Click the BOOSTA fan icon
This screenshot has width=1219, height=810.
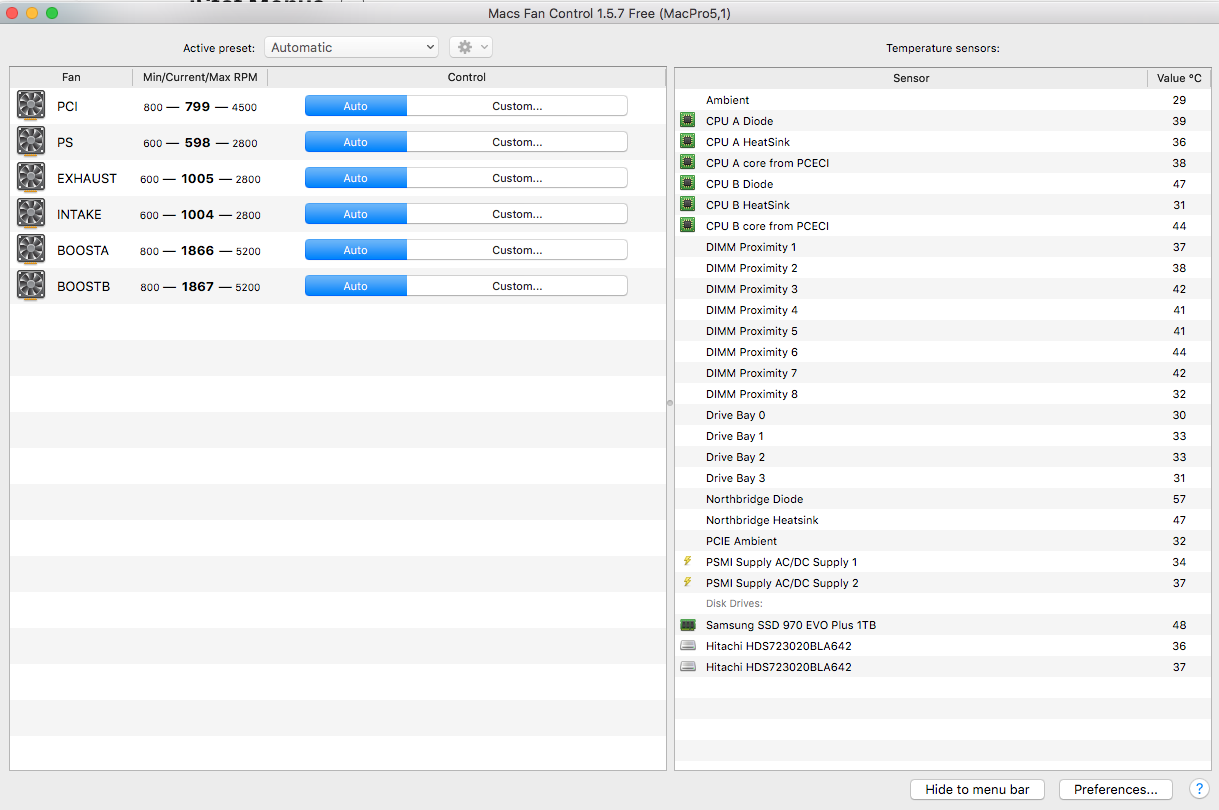31,250
